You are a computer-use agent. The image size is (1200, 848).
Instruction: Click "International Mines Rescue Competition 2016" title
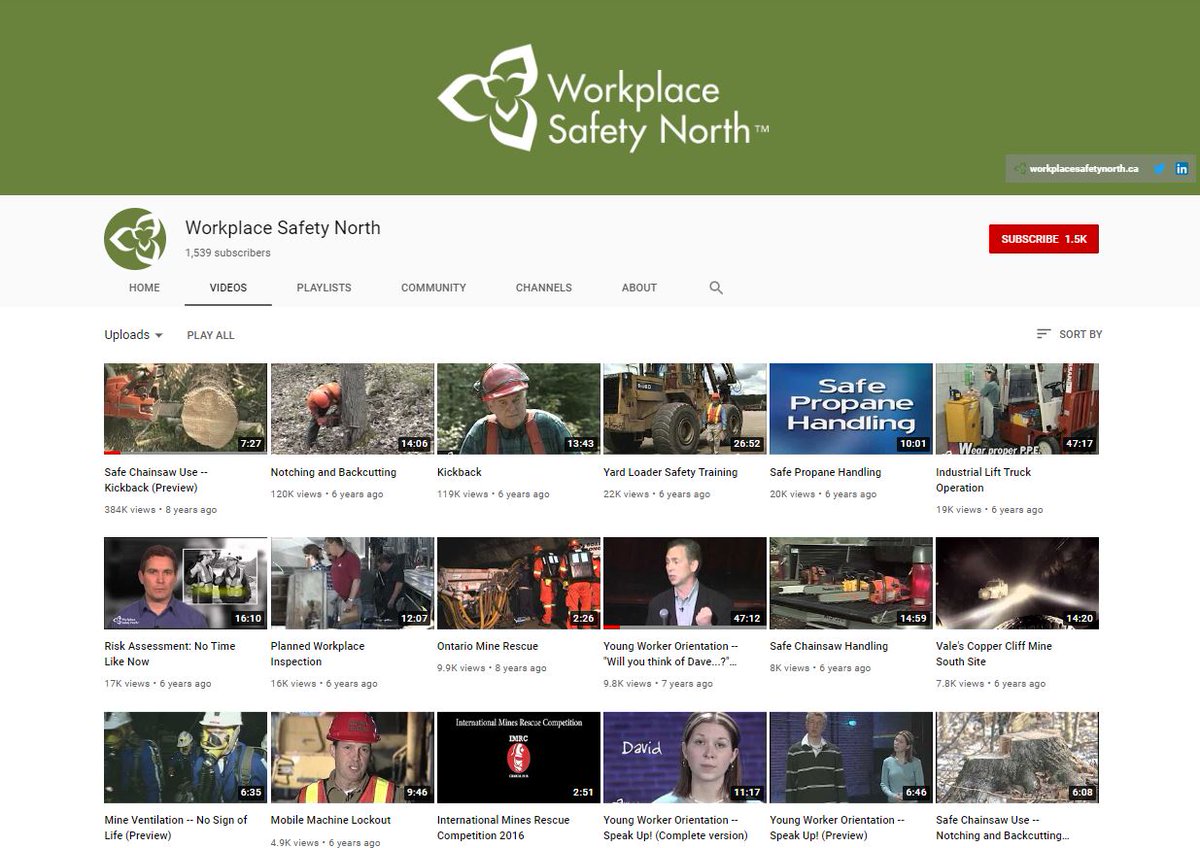click(x=503, y=828)
